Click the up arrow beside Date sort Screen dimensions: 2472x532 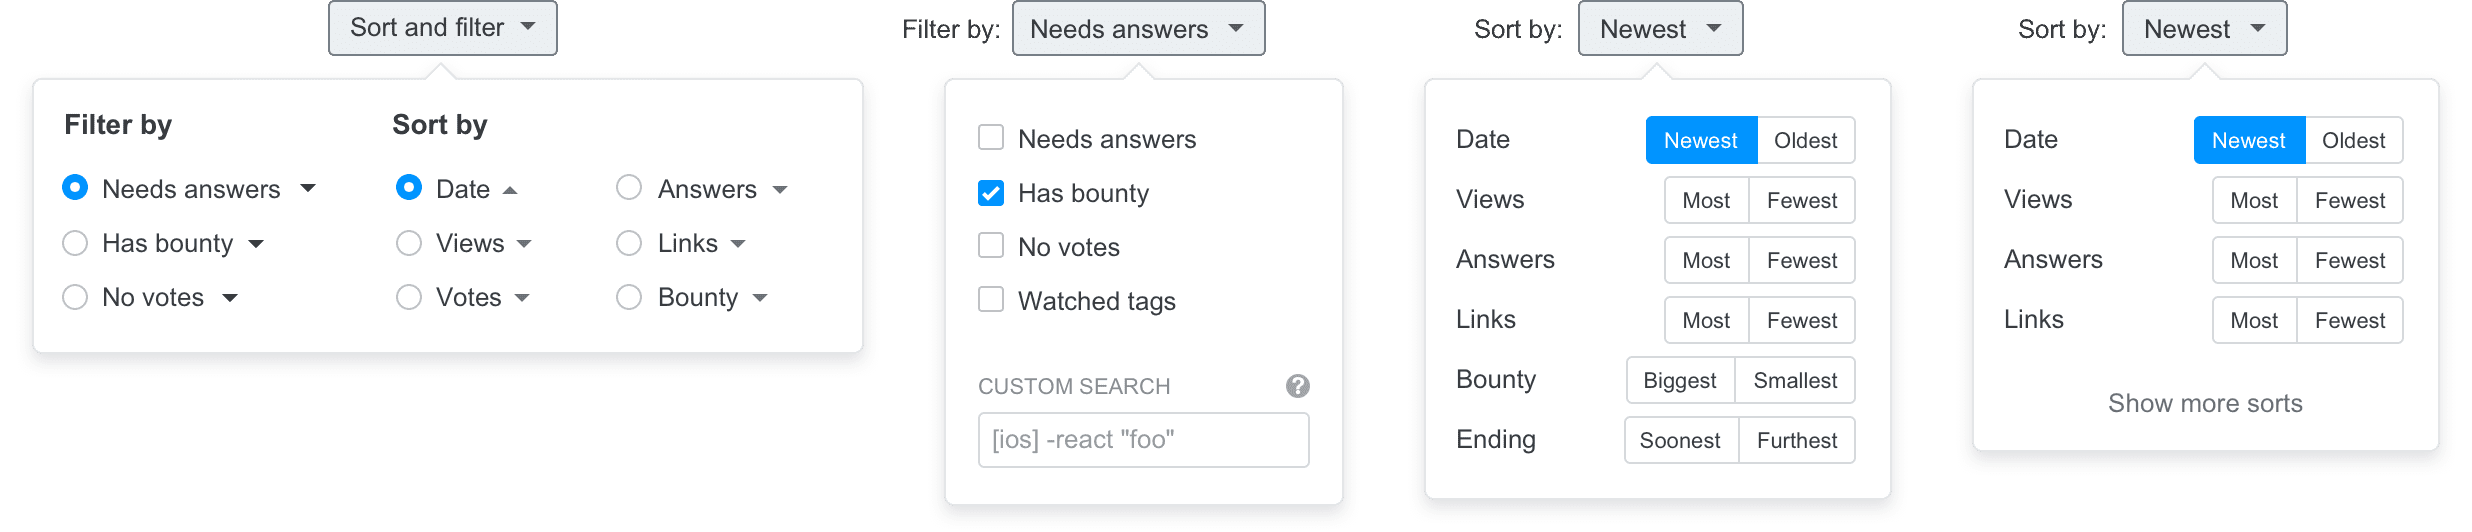point(510,190)
